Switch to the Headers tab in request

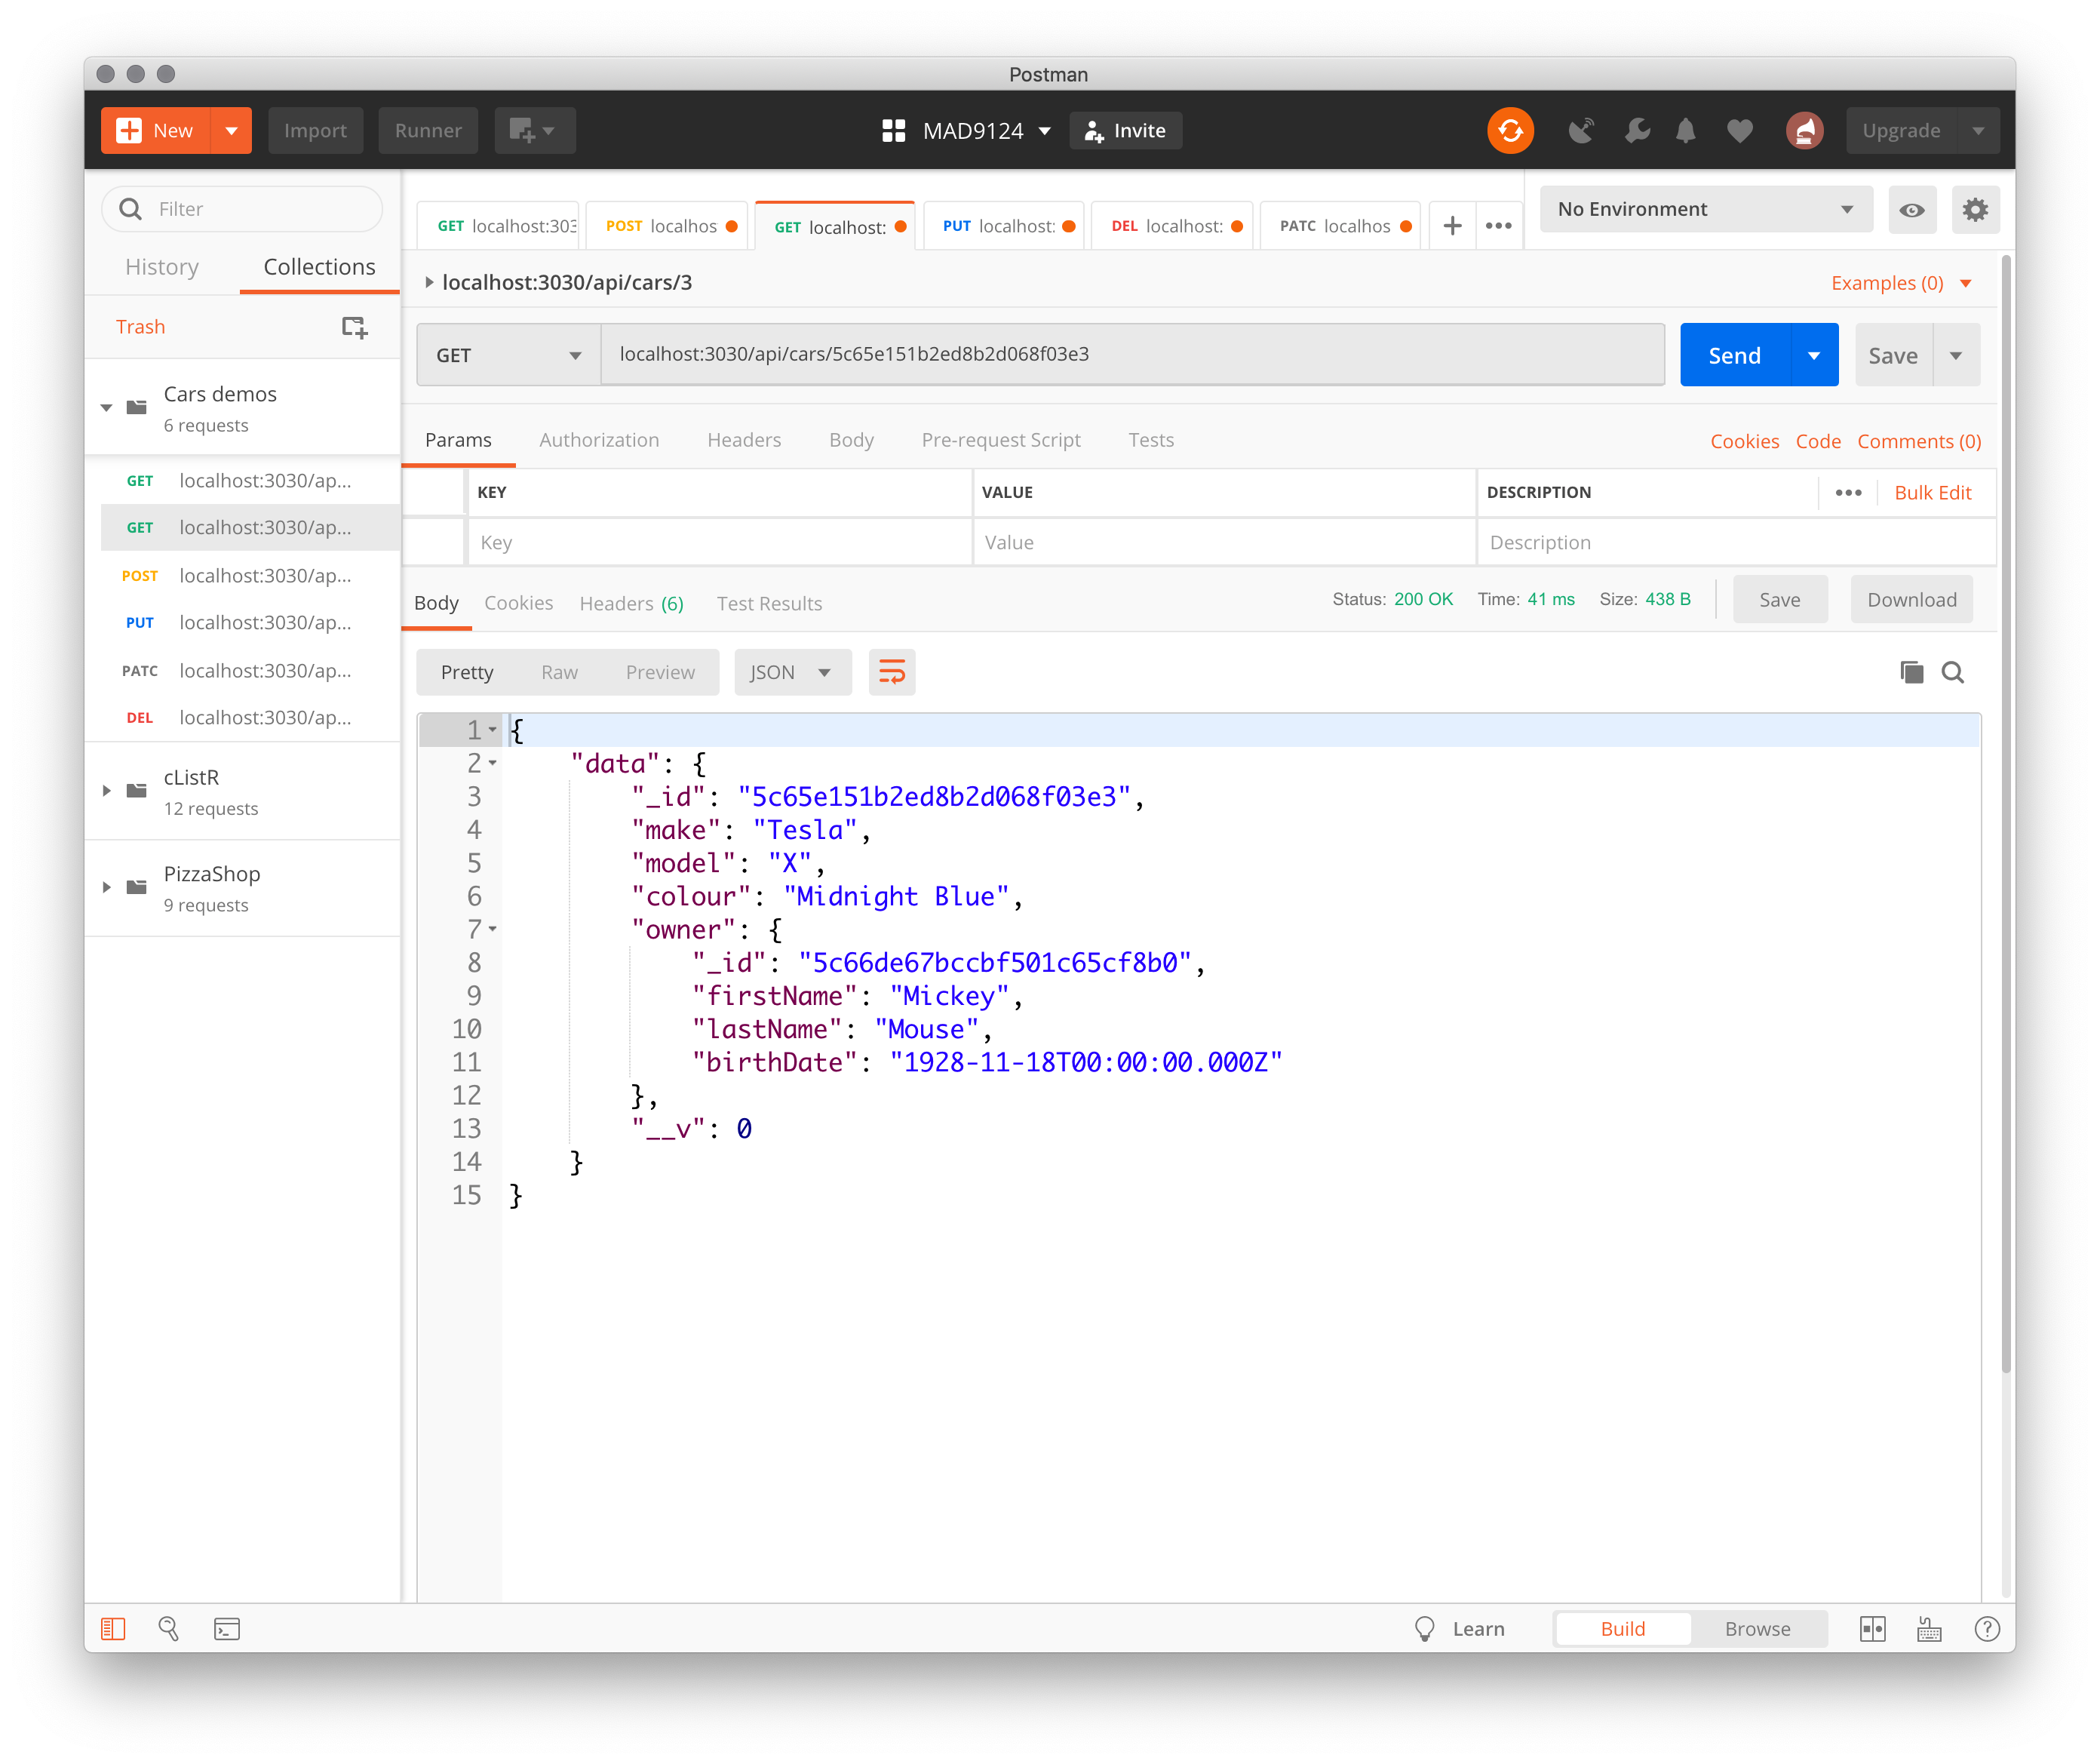pos(742,439)
